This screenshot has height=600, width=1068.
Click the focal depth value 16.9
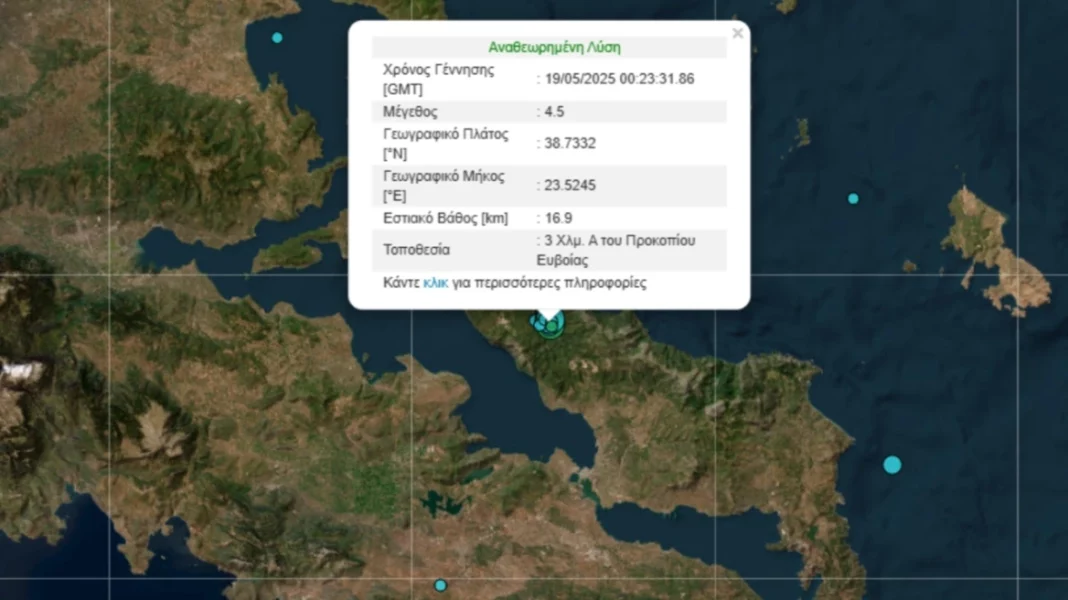(556, 217)
